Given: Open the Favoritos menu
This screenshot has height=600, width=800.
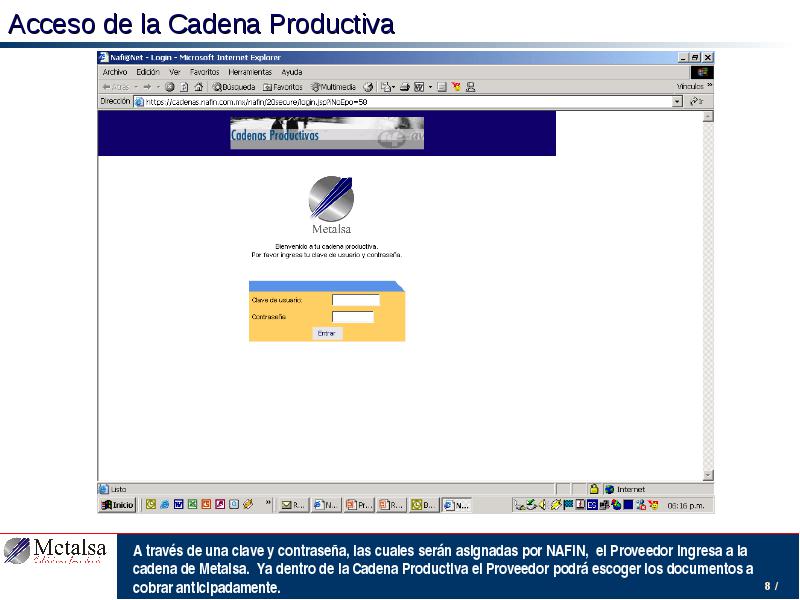Looking at the screenshot, I should [x=205, y=72].
